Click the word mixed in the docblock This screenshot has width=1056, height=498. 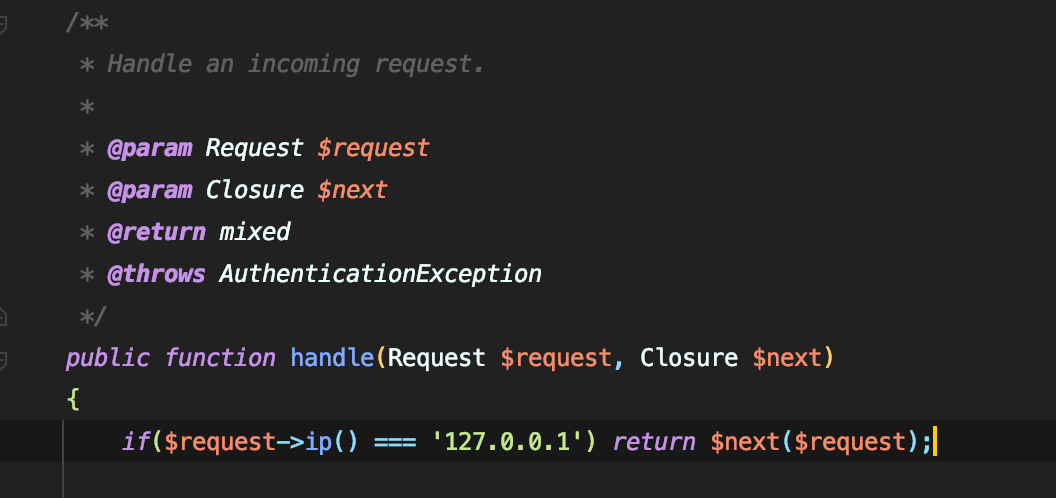tap(254, 232)
